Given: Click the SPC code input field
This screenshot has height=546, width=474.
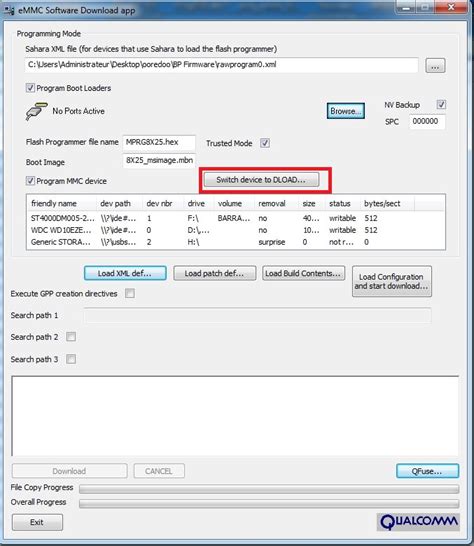Looking at the screenshot, I should (427, 122).
